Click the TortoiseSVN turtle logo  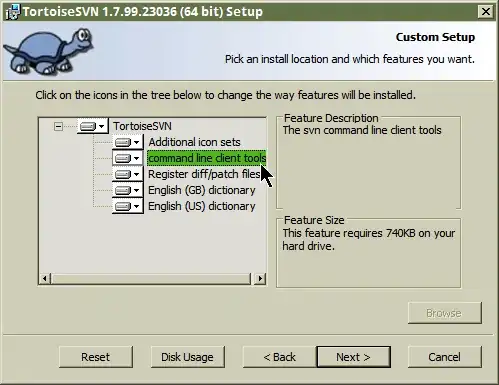48,51
